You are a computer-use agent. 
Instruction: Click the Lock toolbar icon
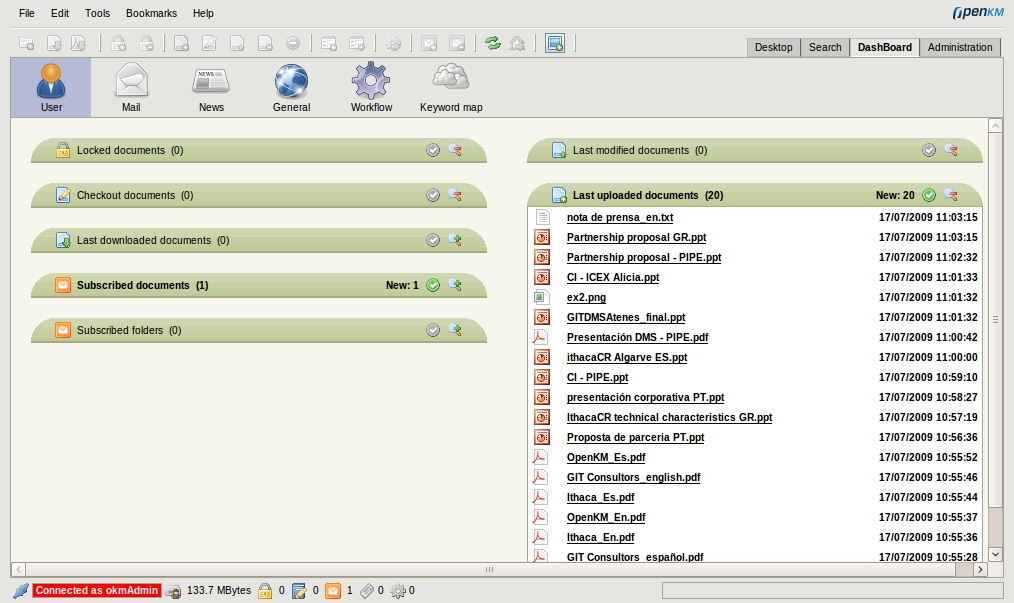tap(118, 43)
